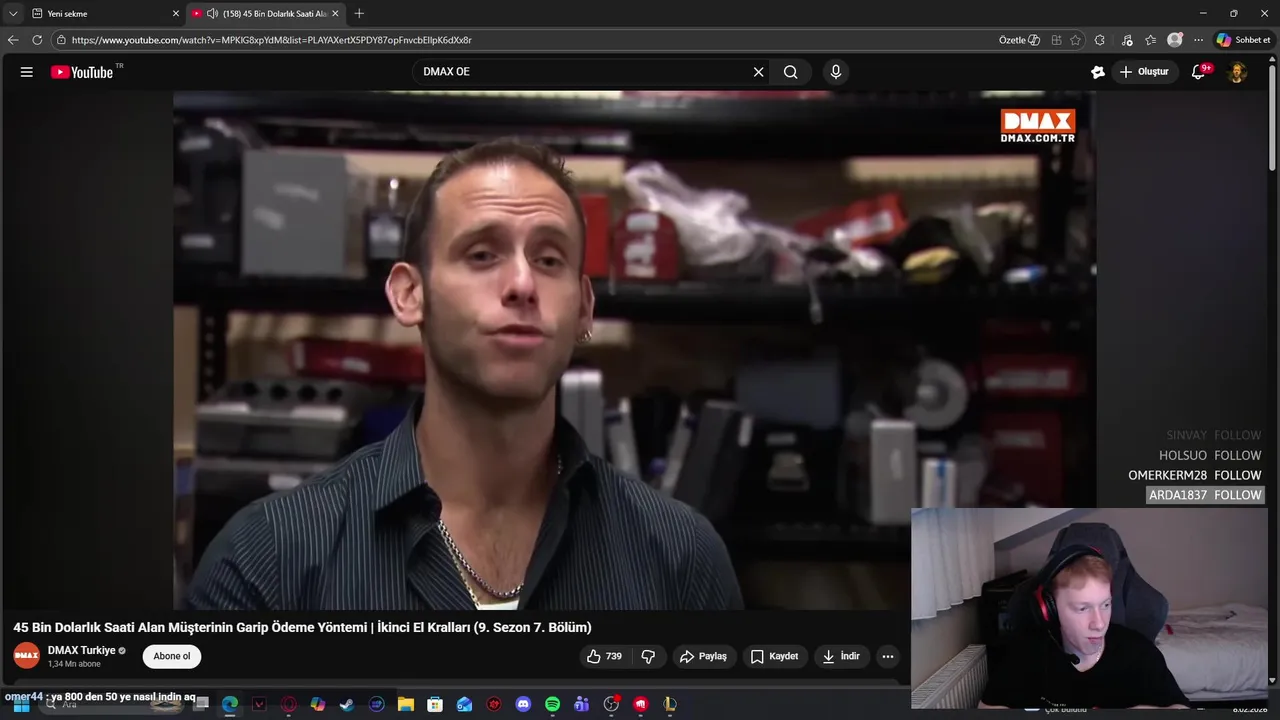Open the media control music icon
The image size is (1280, 720).
point(1128,40)
